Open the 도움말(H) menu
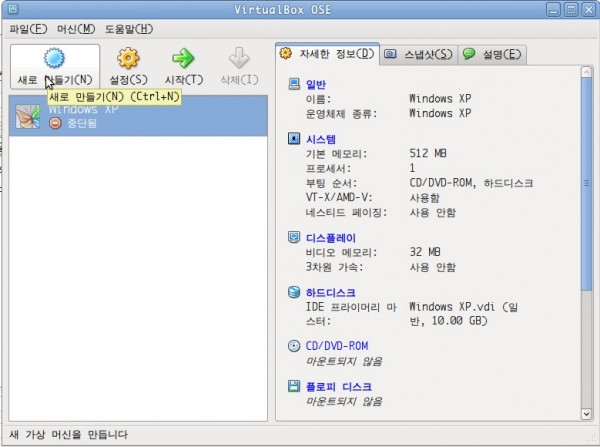Image resolution: width=600 pixels, height=447 pixels. coord(129,29)
